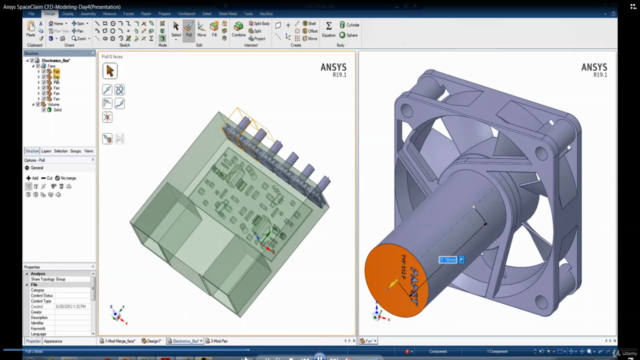Click the Fill tool icon
This screenshot has height=360, width=640.
(214, 30)
